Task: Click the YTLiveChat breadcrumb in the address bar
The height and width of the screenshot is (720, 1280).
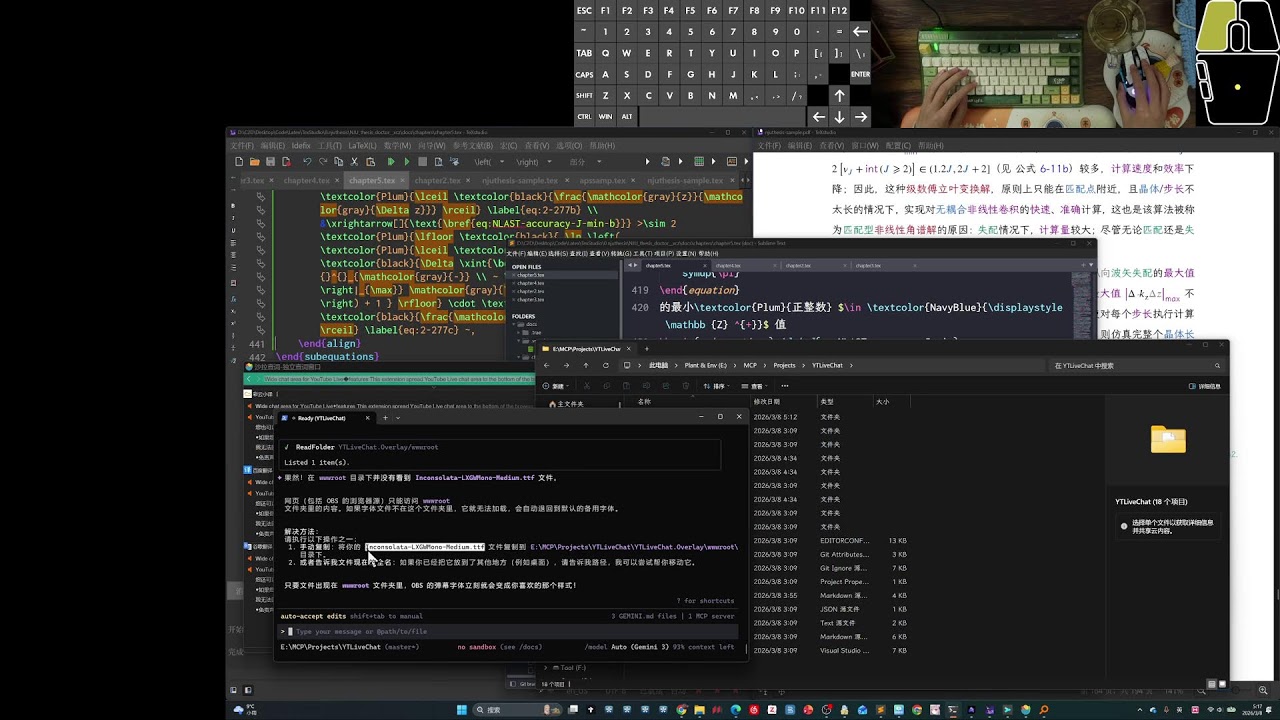Action: (827, 365)
